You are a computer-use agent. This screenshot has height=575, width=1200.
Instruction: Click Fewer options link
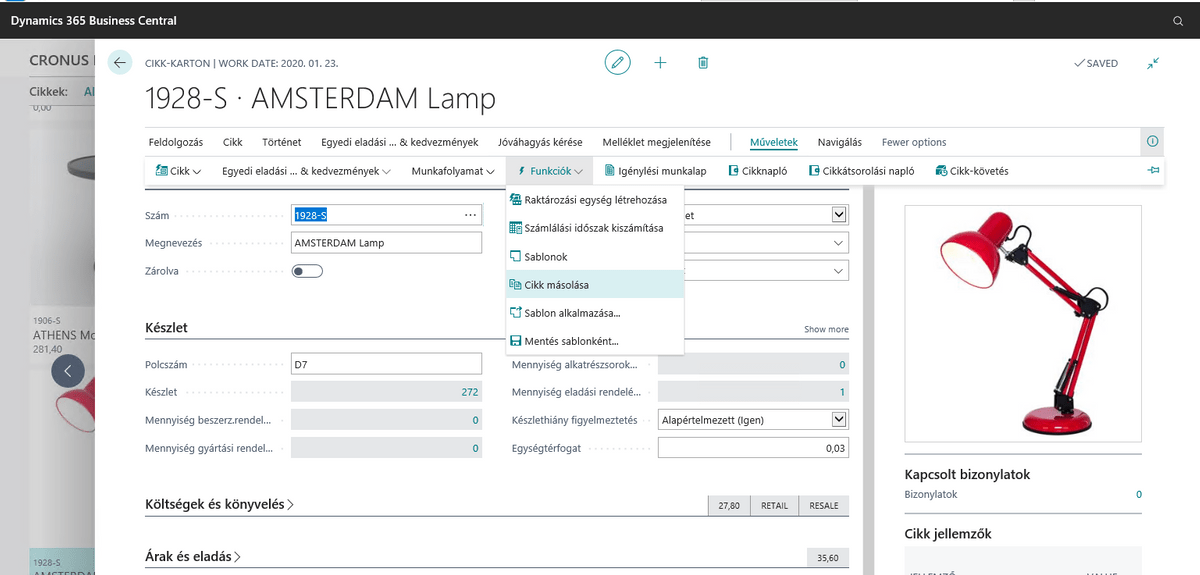[914, 142]
